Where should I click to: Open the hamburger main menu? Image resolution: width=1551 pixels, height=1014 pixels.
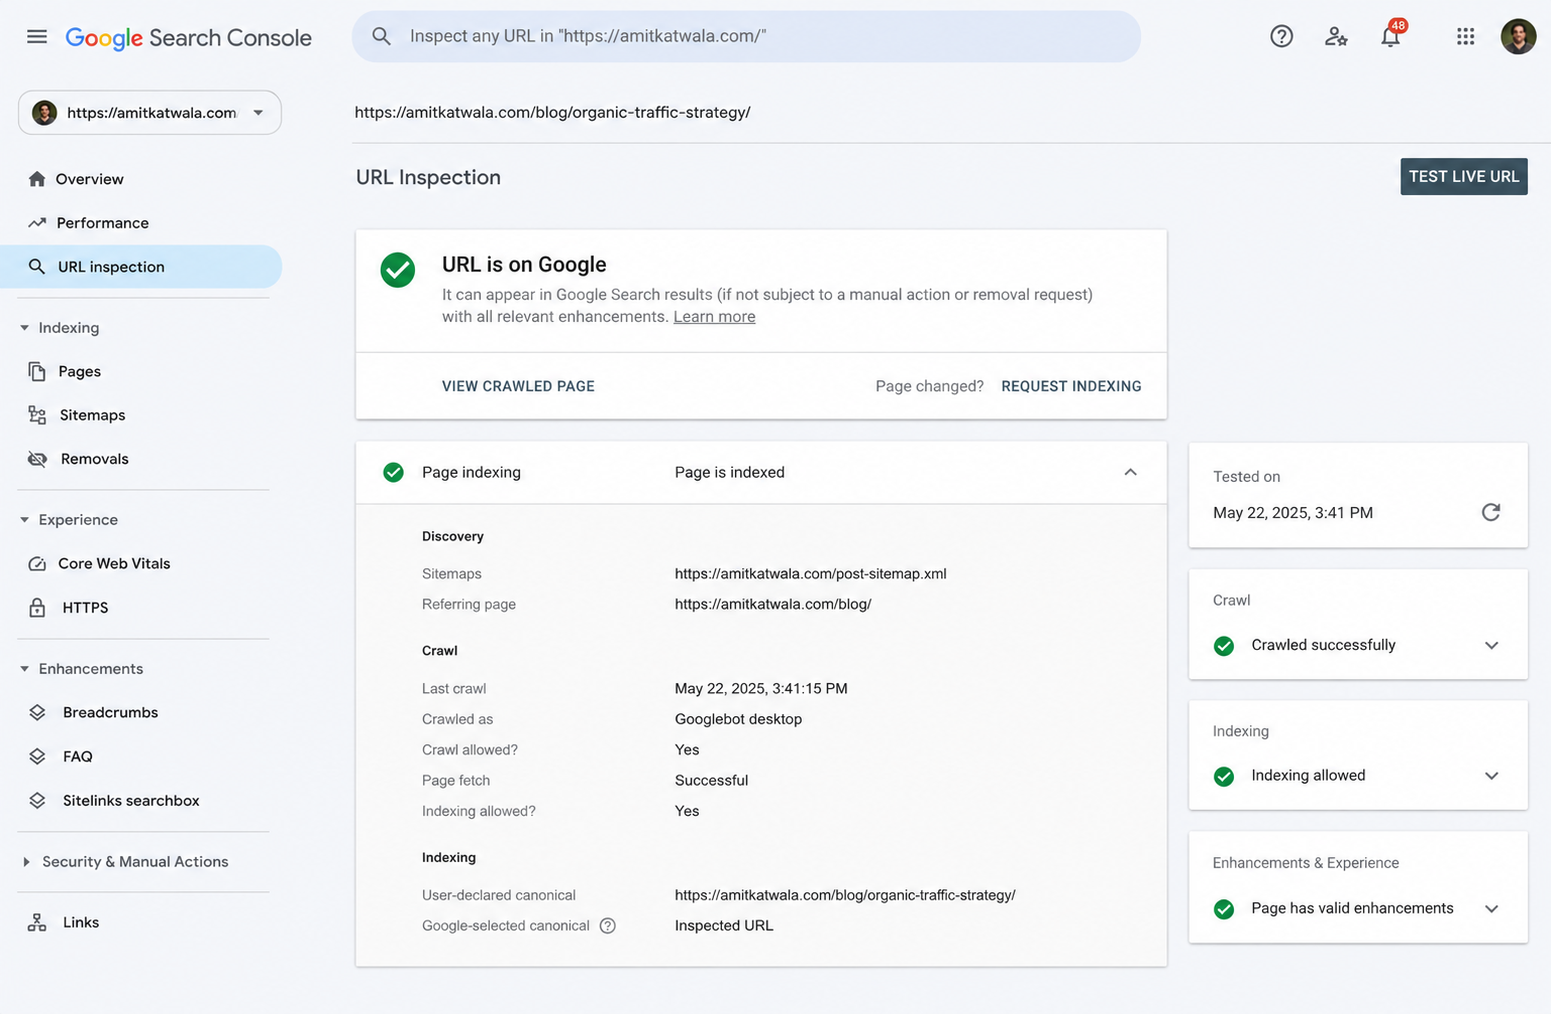[x=37, y=37]
